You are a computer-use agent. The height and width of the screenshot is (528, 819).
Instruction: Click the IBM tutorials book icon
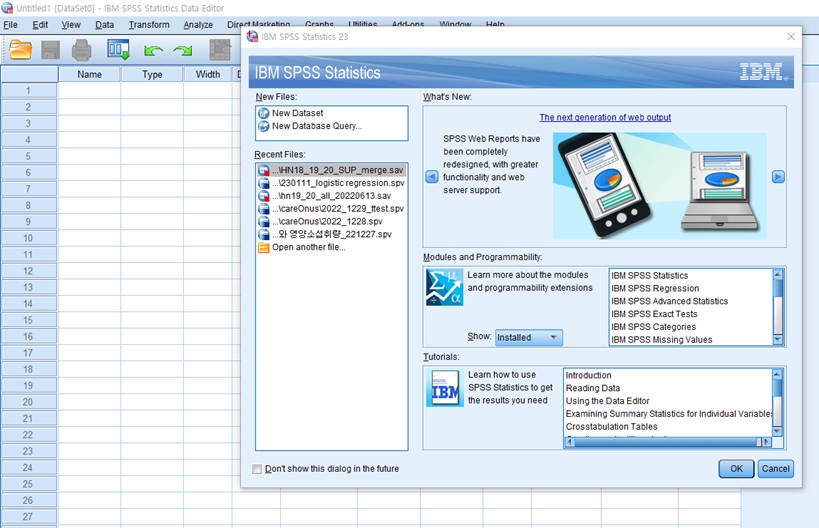pos(444,388)
